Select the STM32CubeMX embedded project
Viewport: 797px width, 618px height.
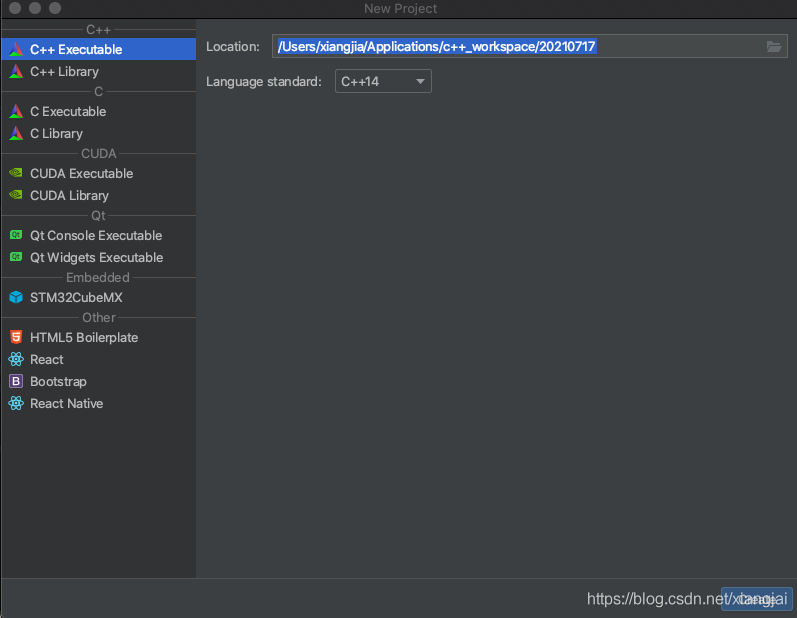pos(99,297)
